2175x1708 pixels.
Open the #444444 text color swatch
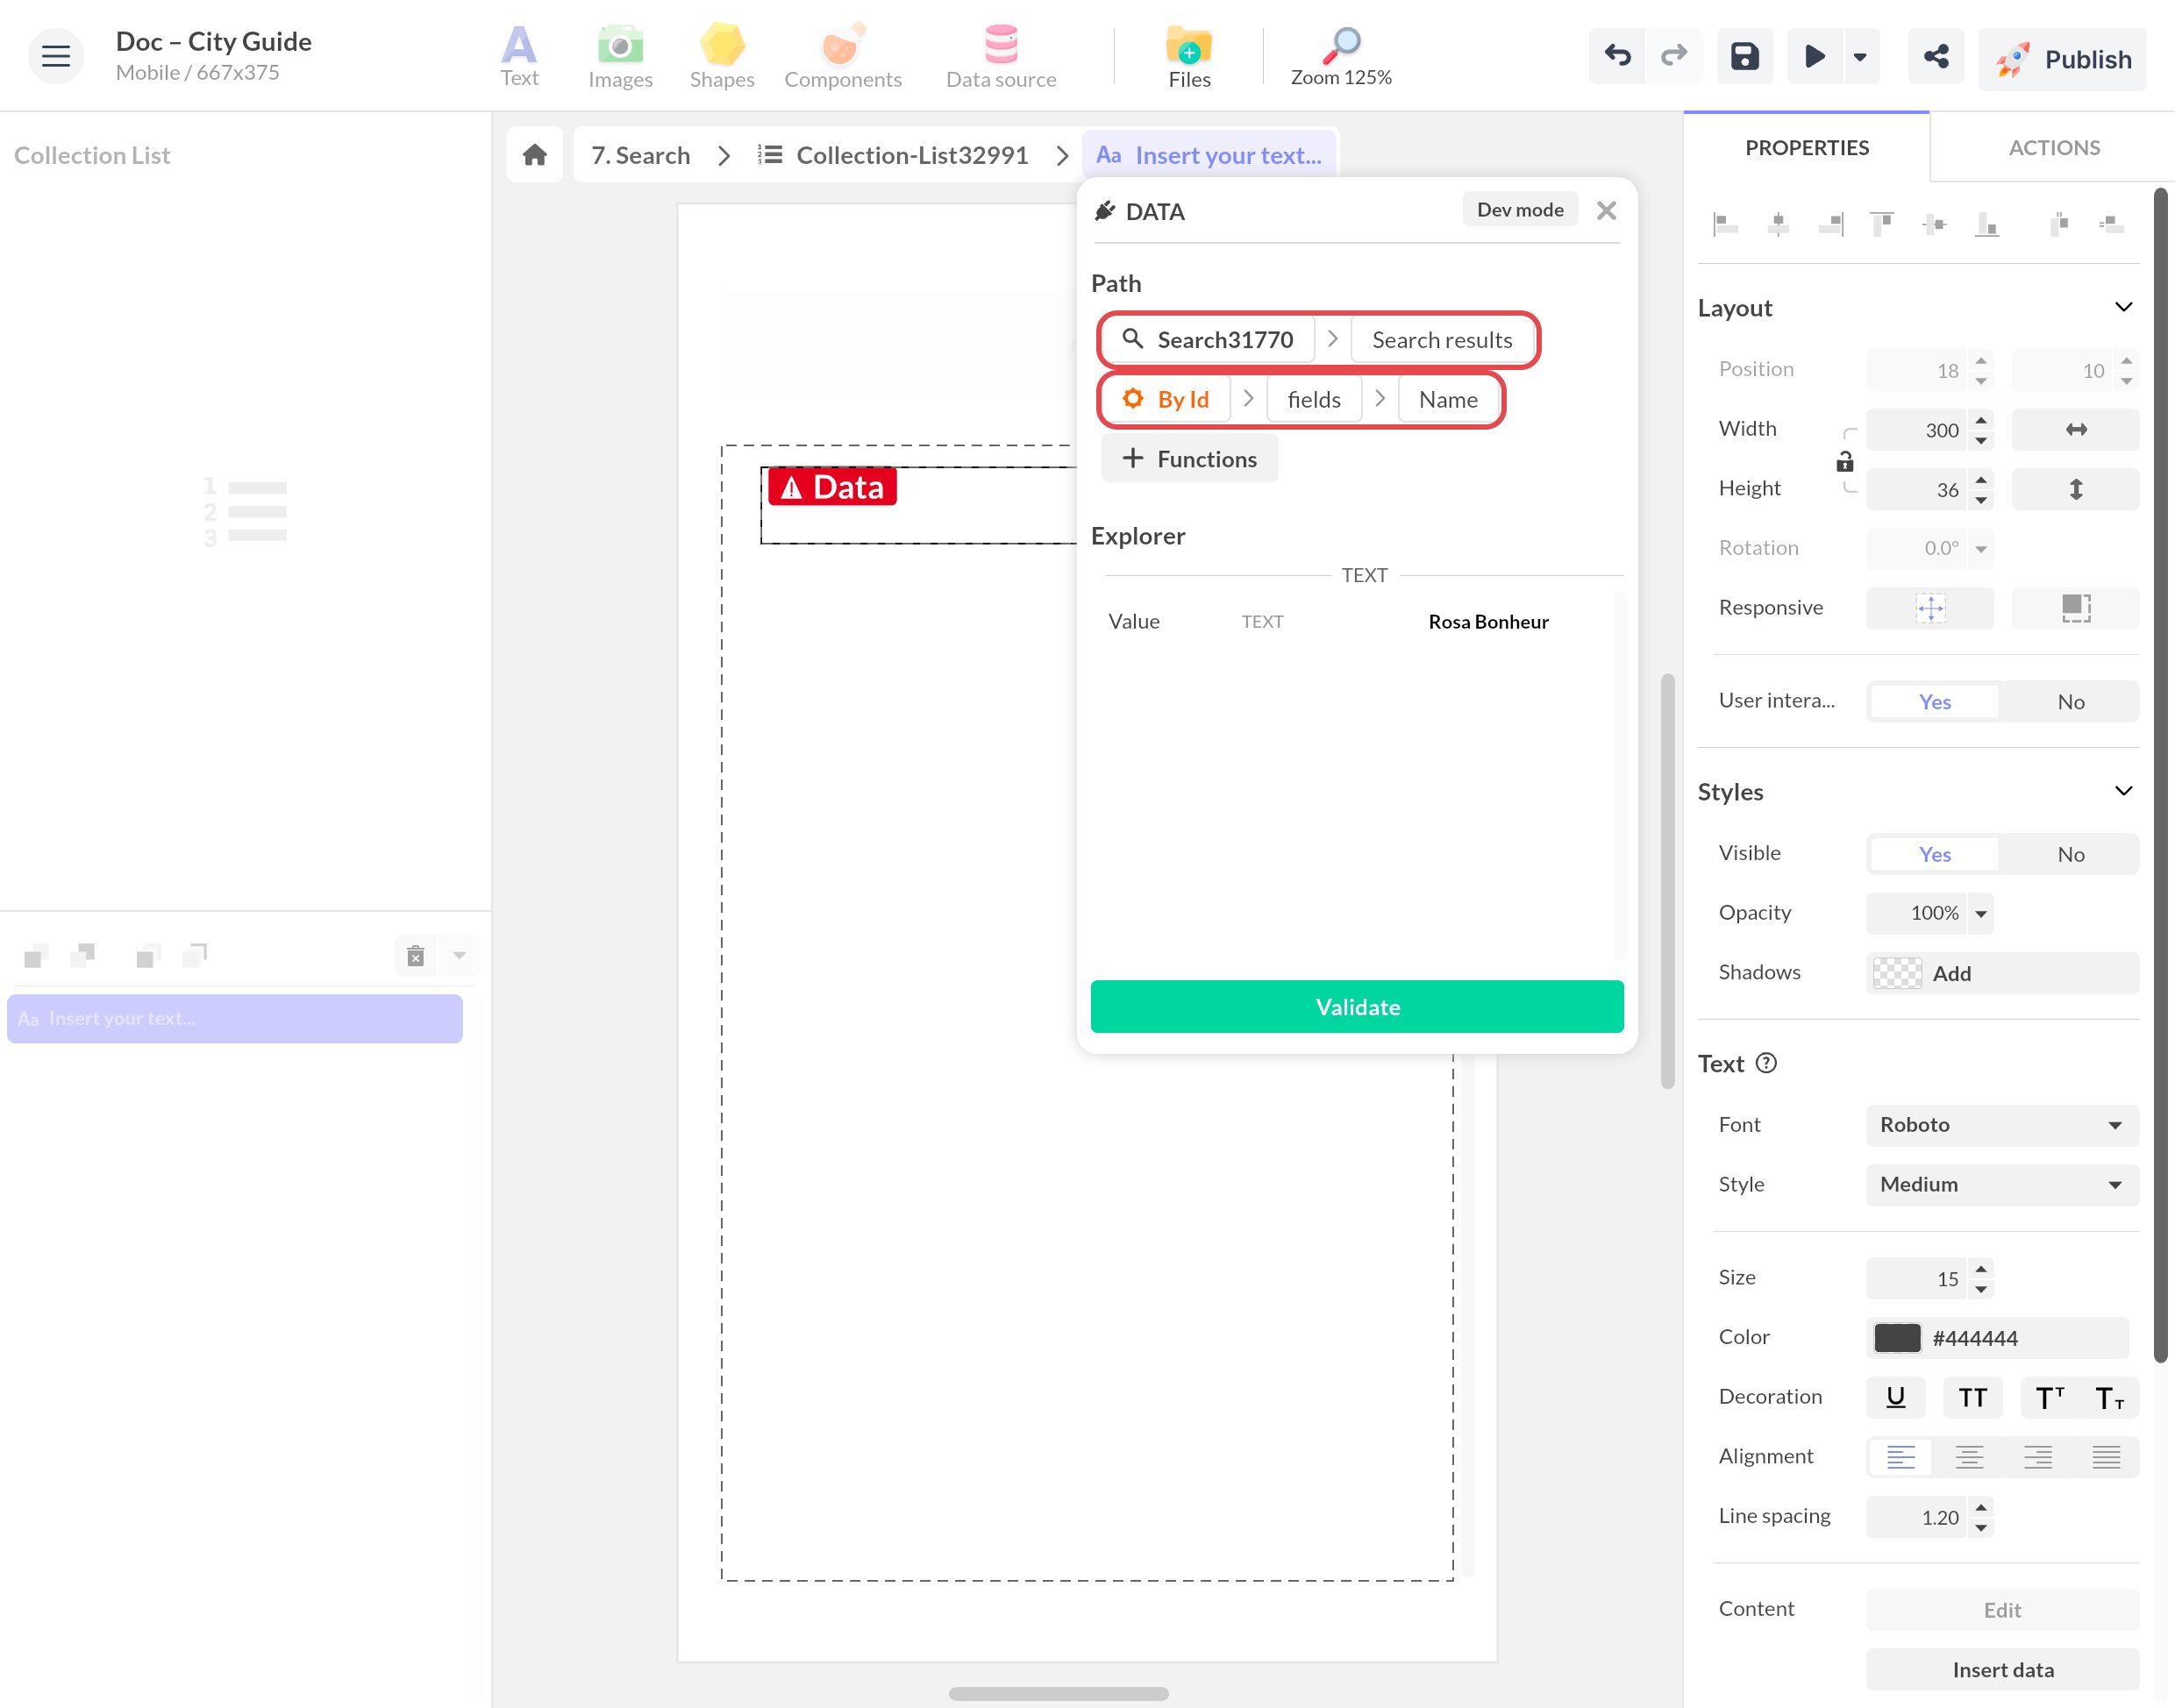1896,1338
